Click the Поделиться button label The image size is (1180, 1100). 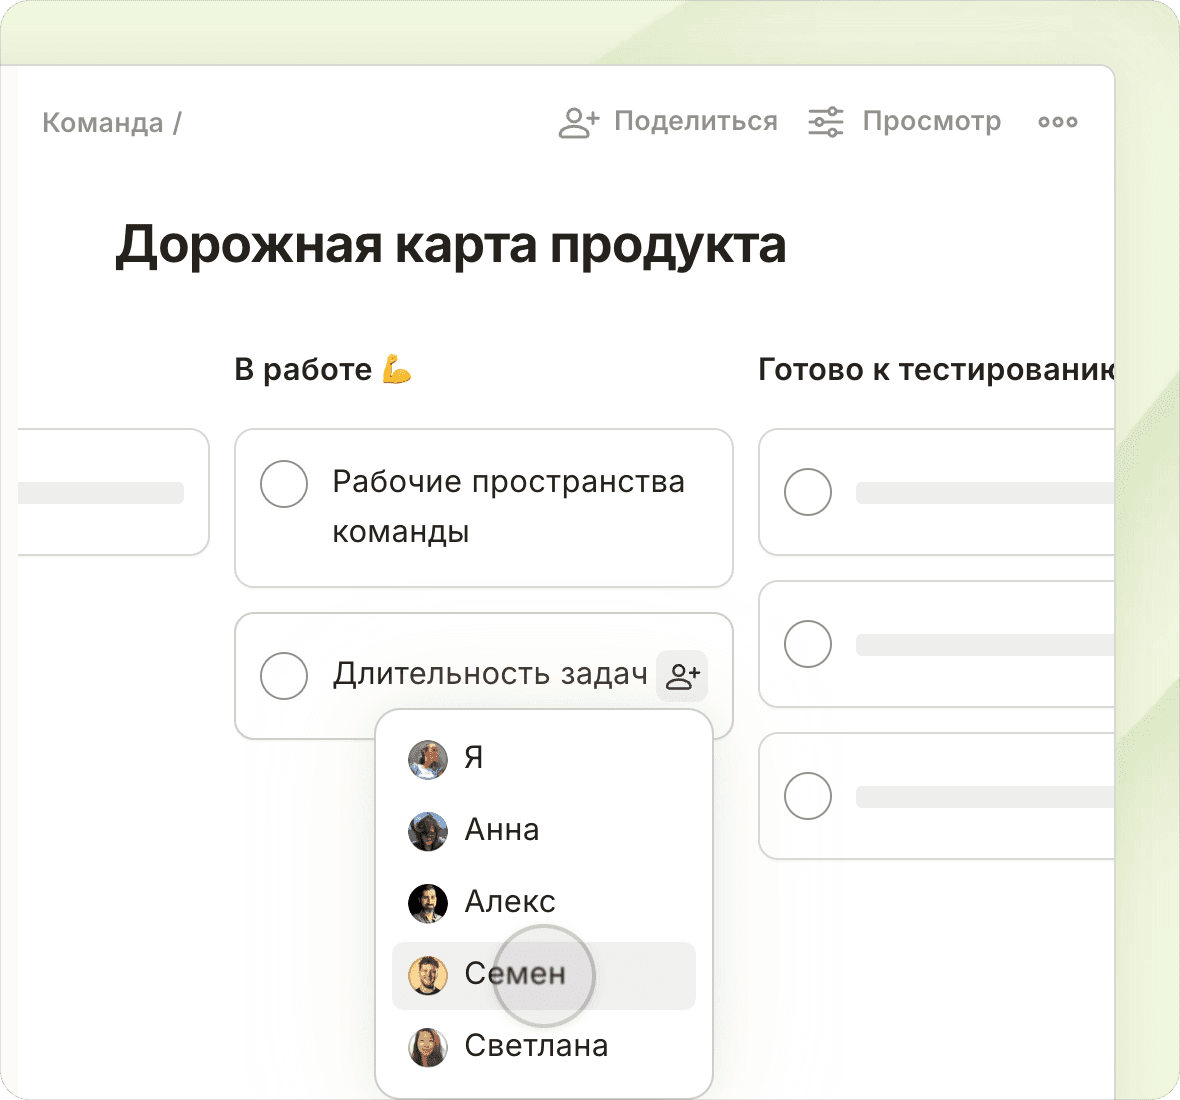(x=695, y=122)
